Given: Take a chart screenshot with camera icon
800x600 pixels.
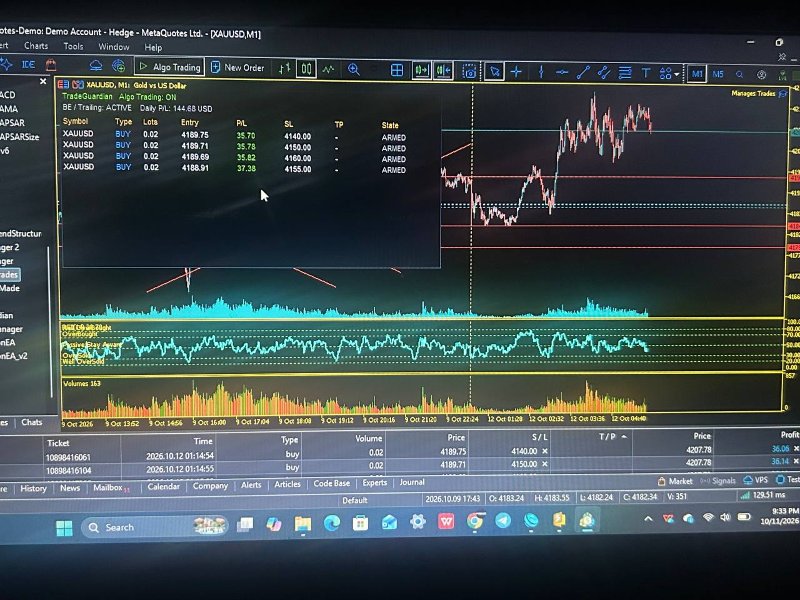Looking at the screenshot, I should (x=469, y=72).
